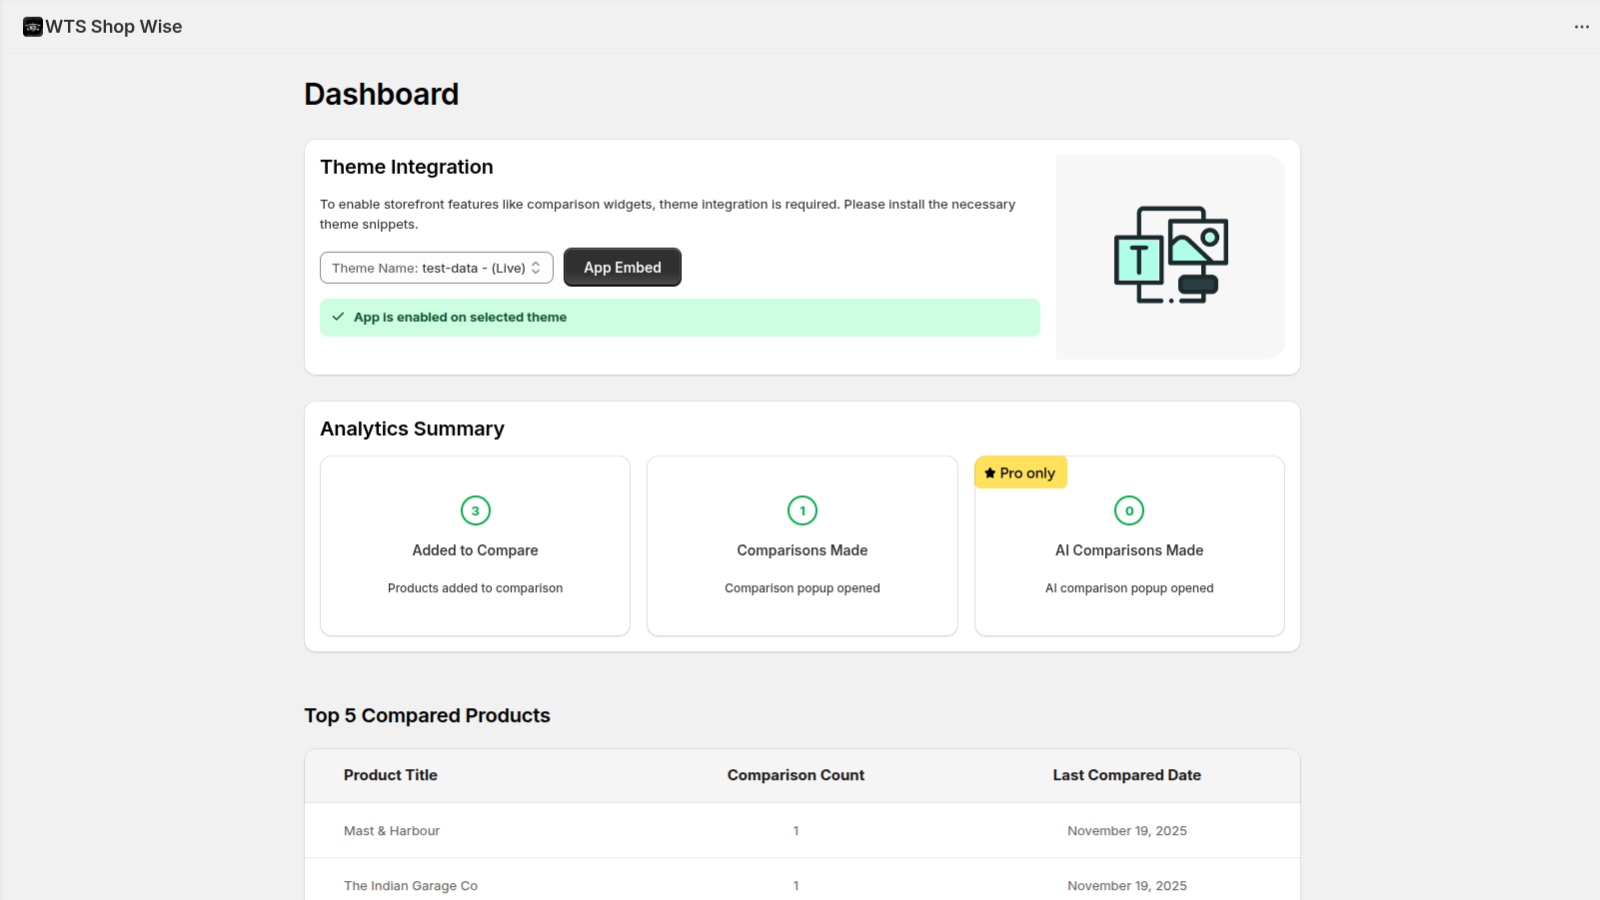1600x900 pixels.
Task: Click the Comparison Count column header
Action: click(x=796, y=775)
